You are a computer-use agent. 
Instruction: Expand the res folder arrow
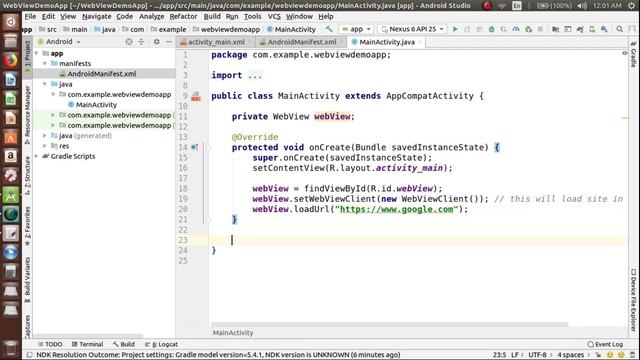(x=45, y=146)
